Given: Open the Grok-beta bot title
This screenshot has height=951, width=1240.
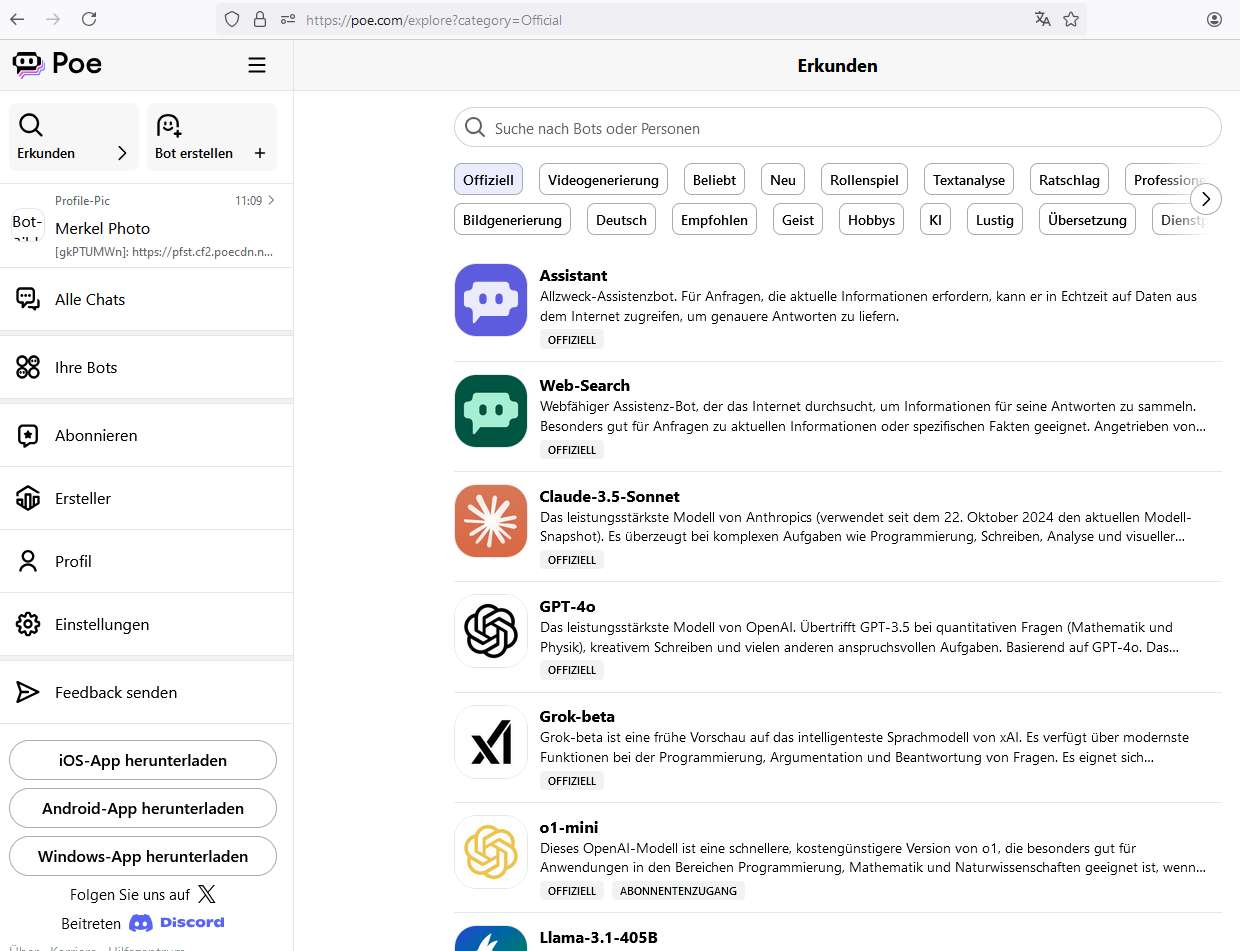Looking at the screenshot, I should click(577, 716).
